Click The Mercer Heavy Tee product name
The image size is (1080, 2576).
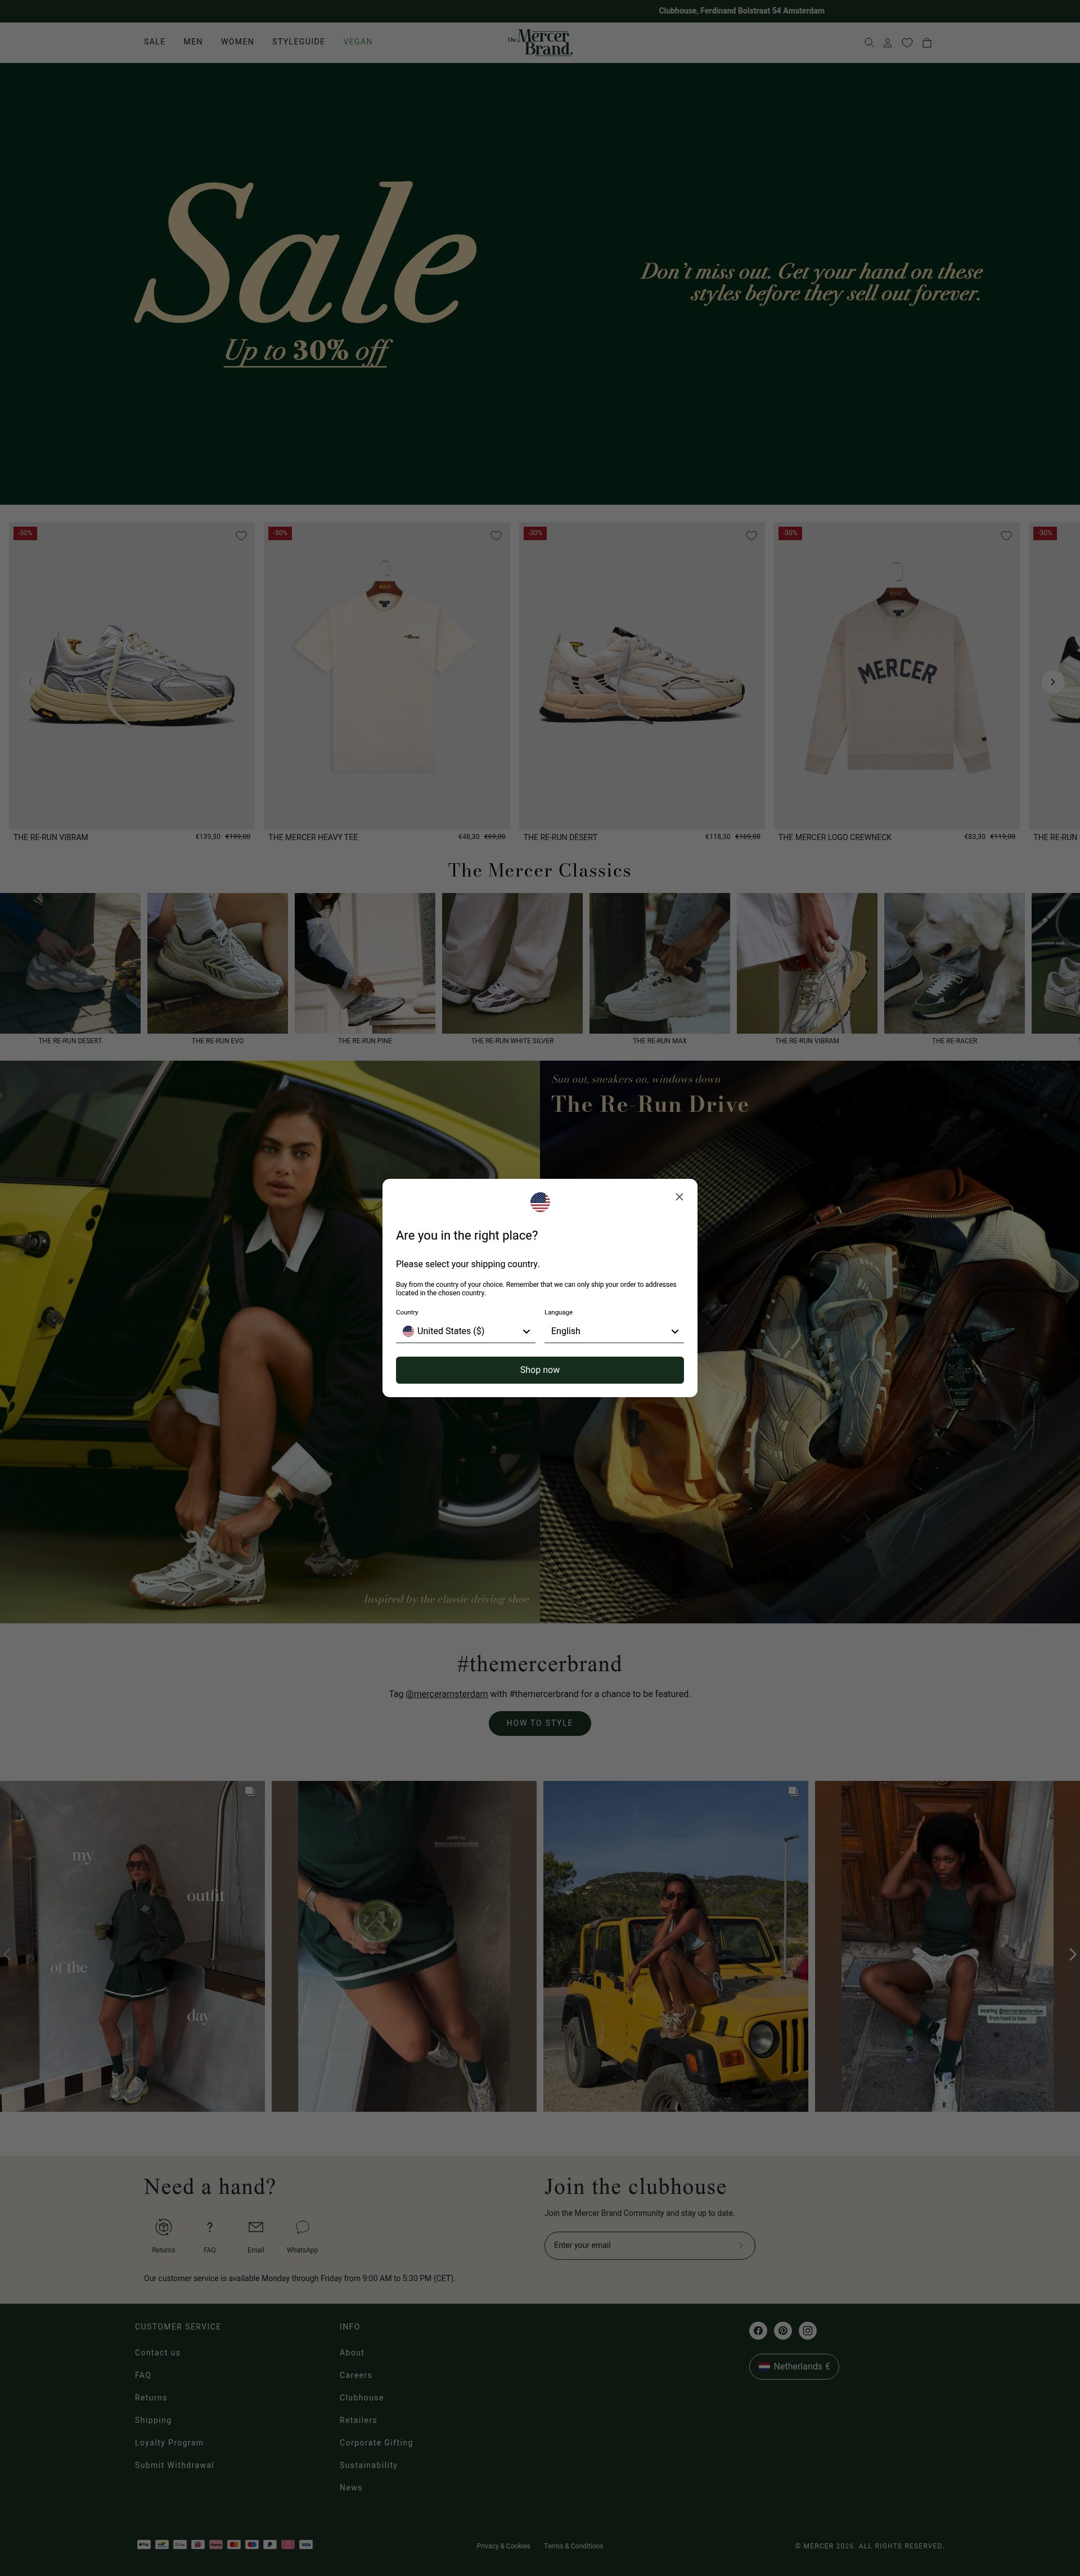[x=313, y=837]
